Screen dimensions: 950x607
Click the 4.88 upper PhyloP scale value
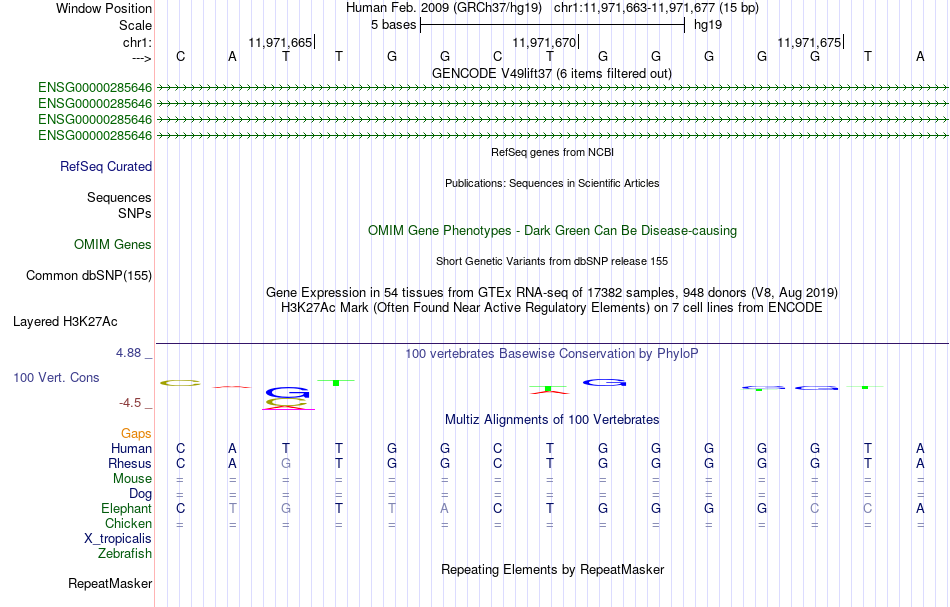(x=128, y=353)
